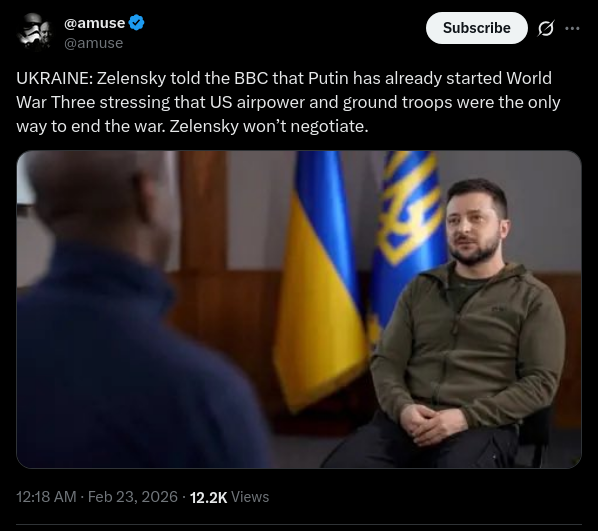
Task: Click the Views label
Action: [250, 497]
